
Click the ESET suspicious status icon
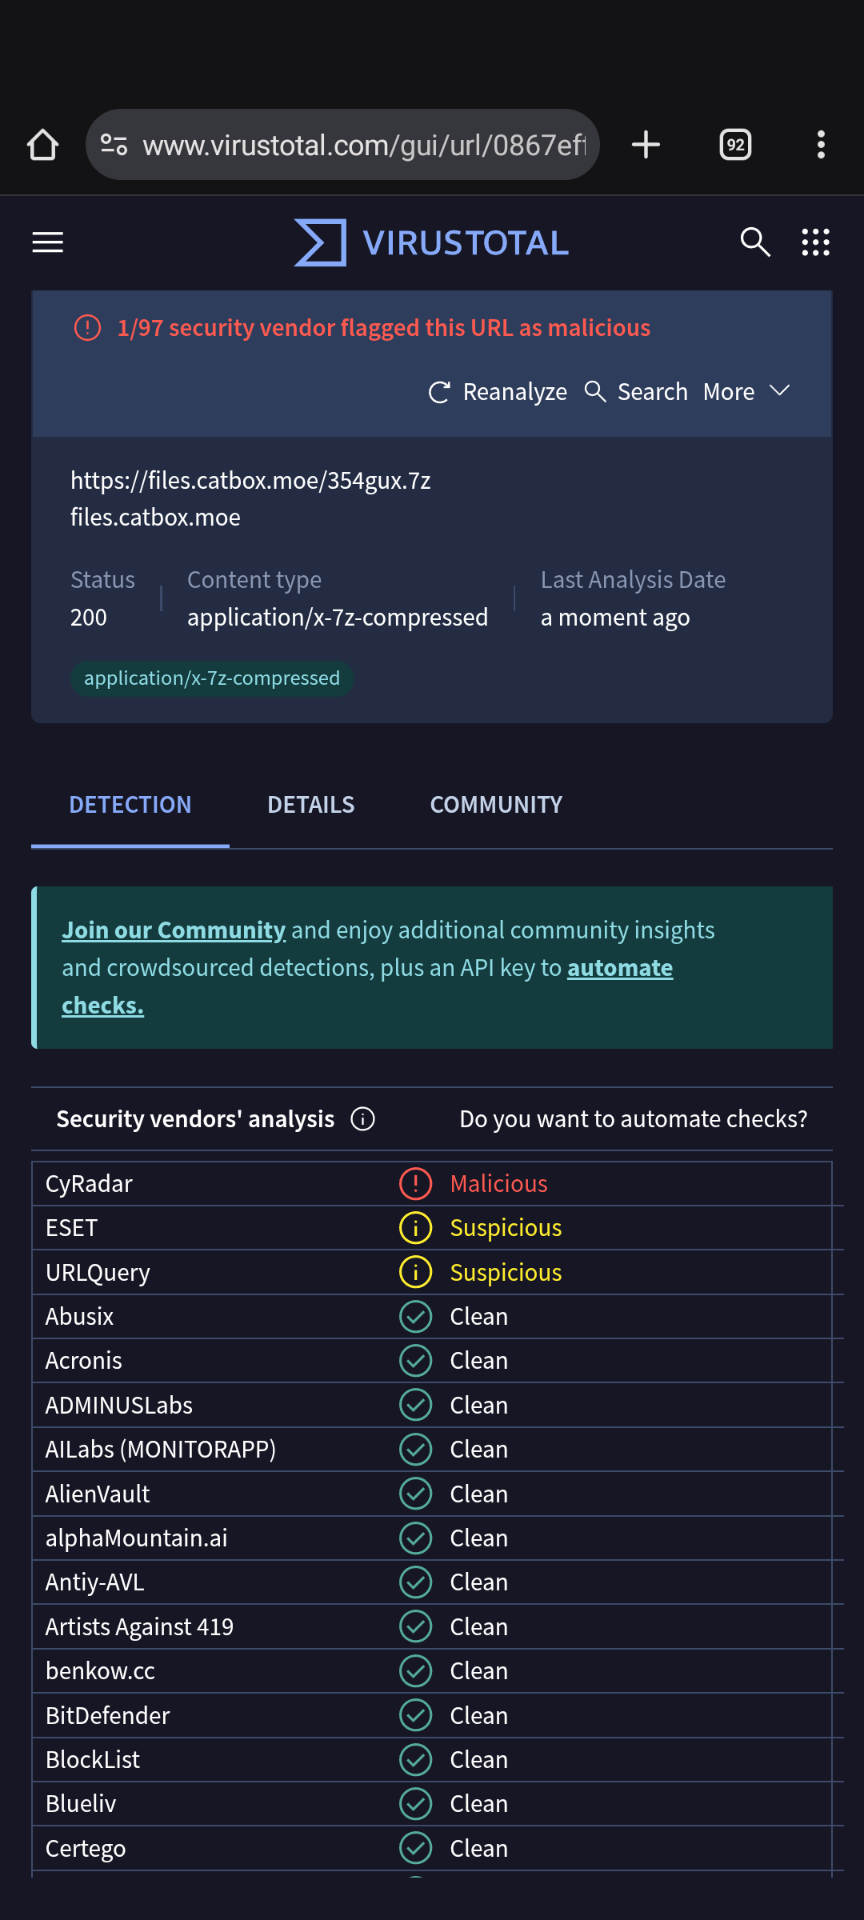[x=415, y=1228]
